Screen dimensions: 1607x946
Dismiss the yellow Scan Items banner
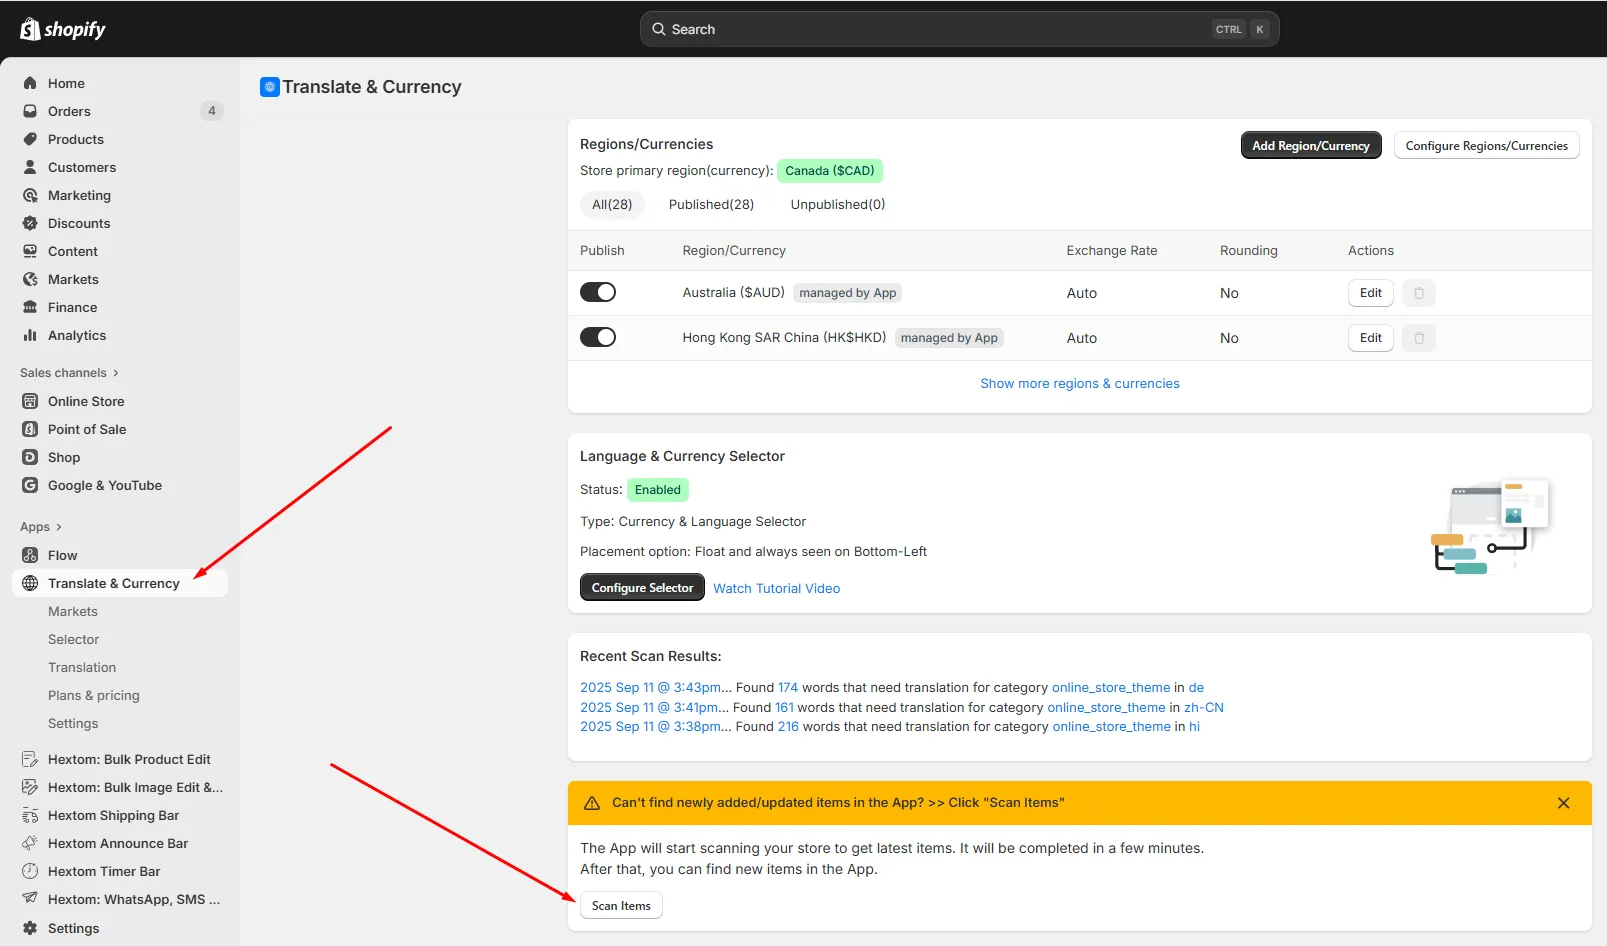coord(1563,803)
